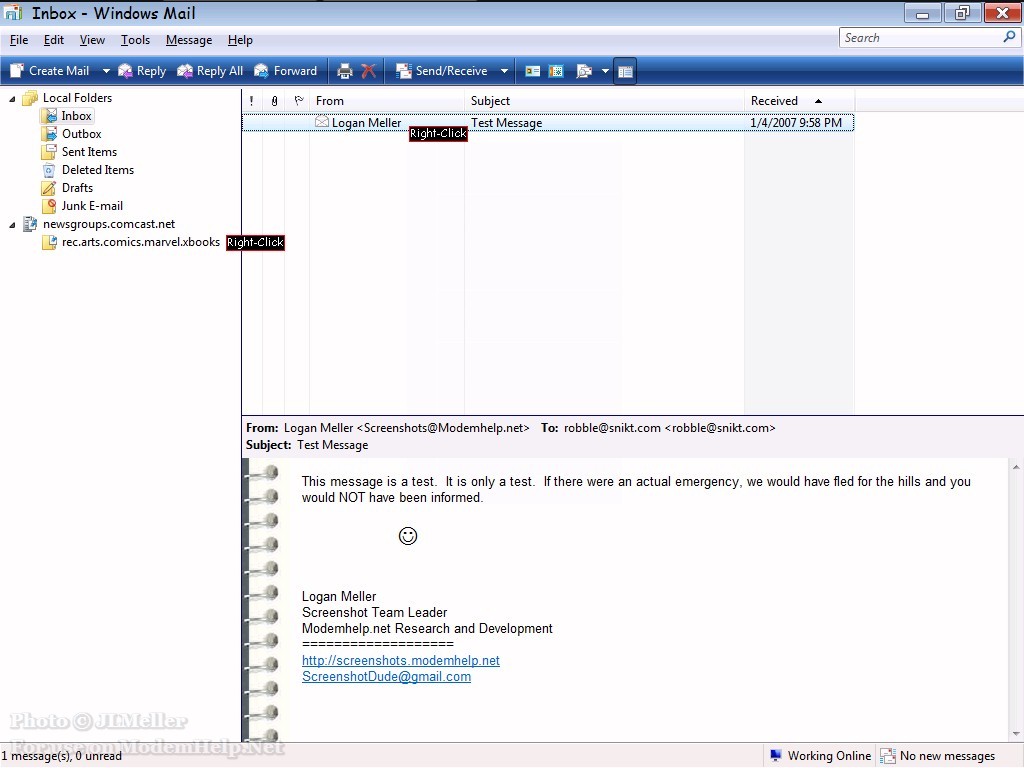Sort by the Attachment paperclip column
Image resolution: width=1024 pixels, height=768 pixels.
point(274,101)
